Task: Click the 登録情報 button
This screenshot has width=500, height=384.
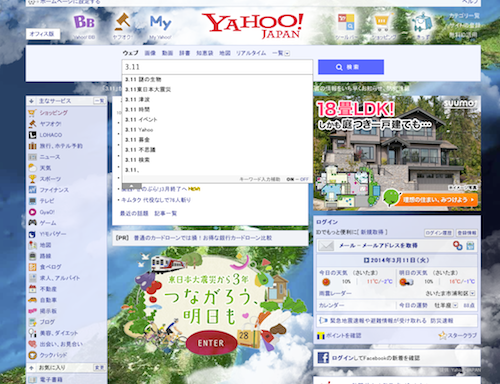Action: click(466, 233)
